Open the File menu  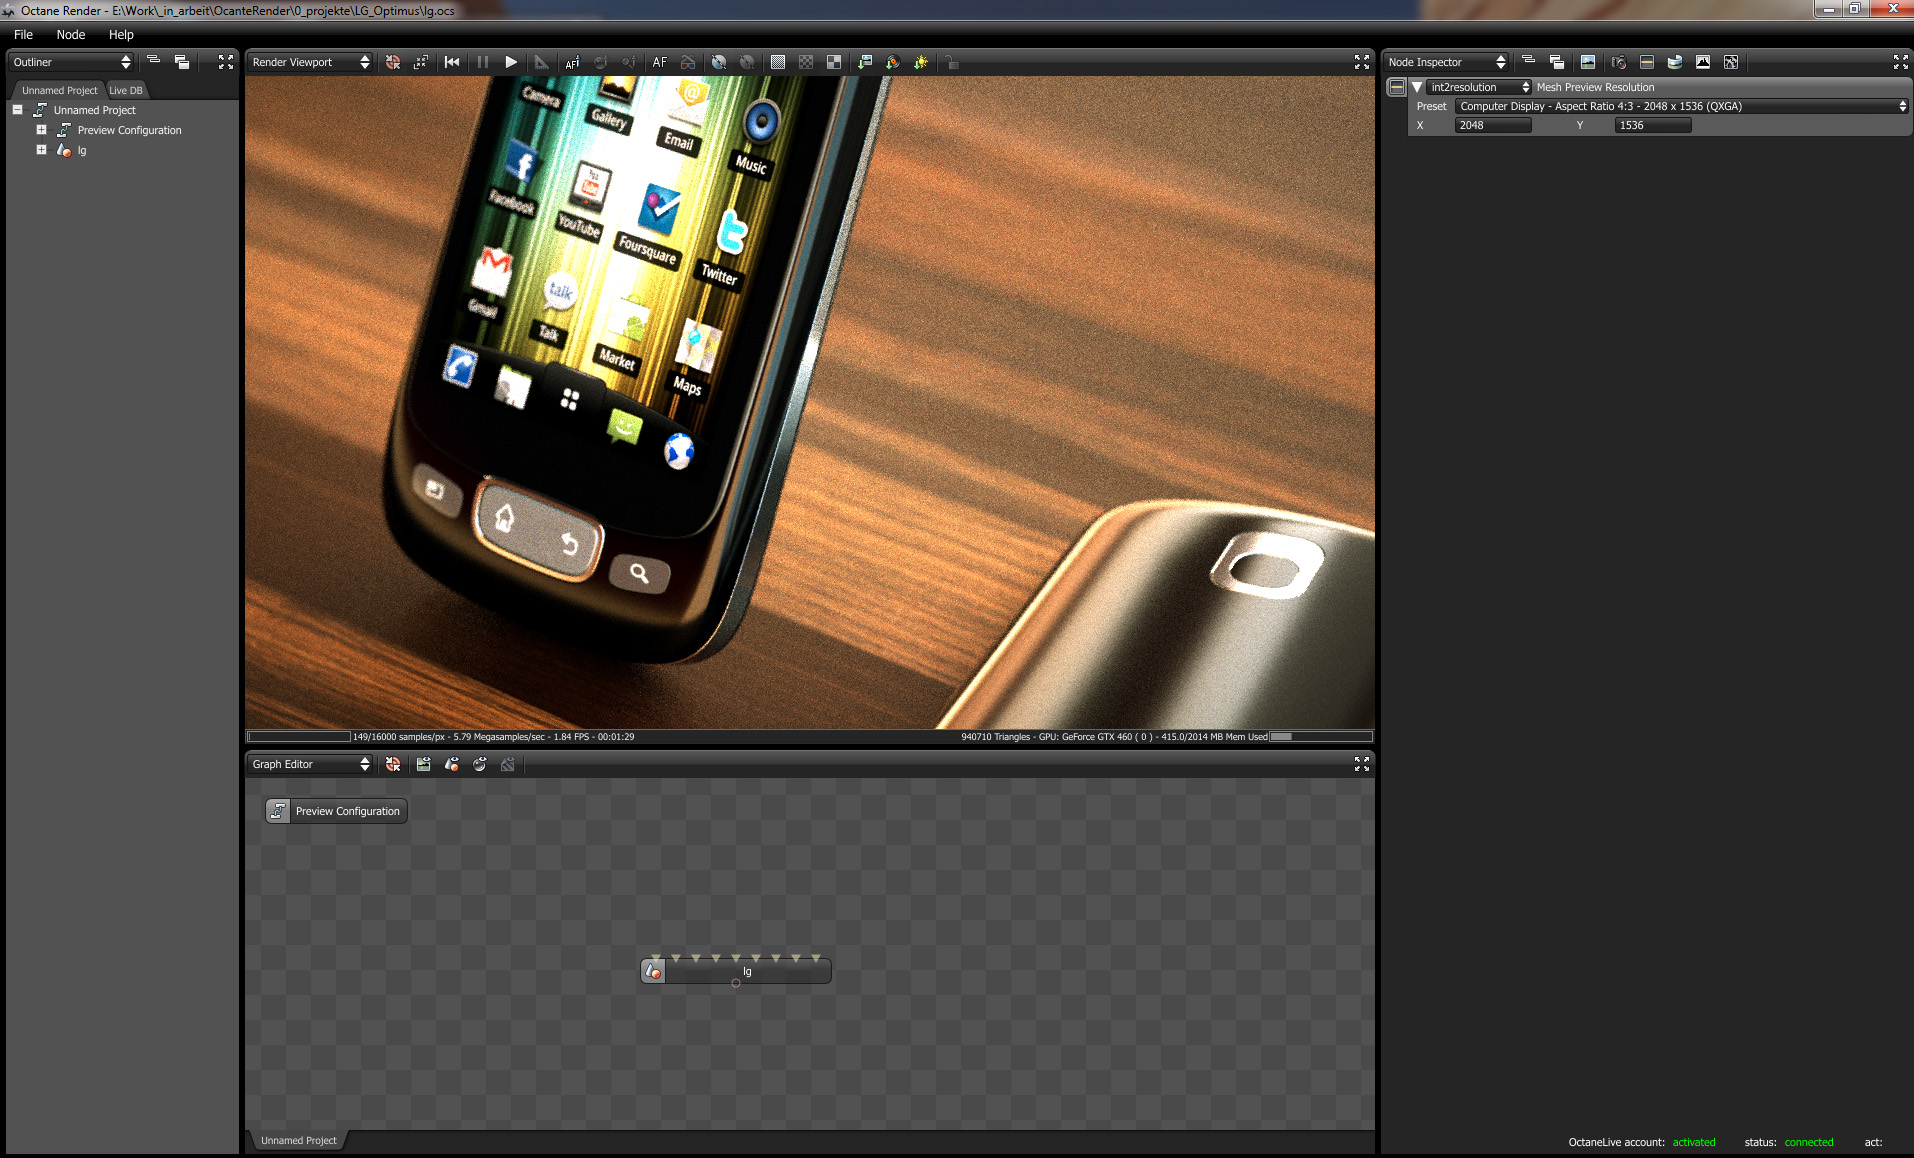(x=24, y=34)
